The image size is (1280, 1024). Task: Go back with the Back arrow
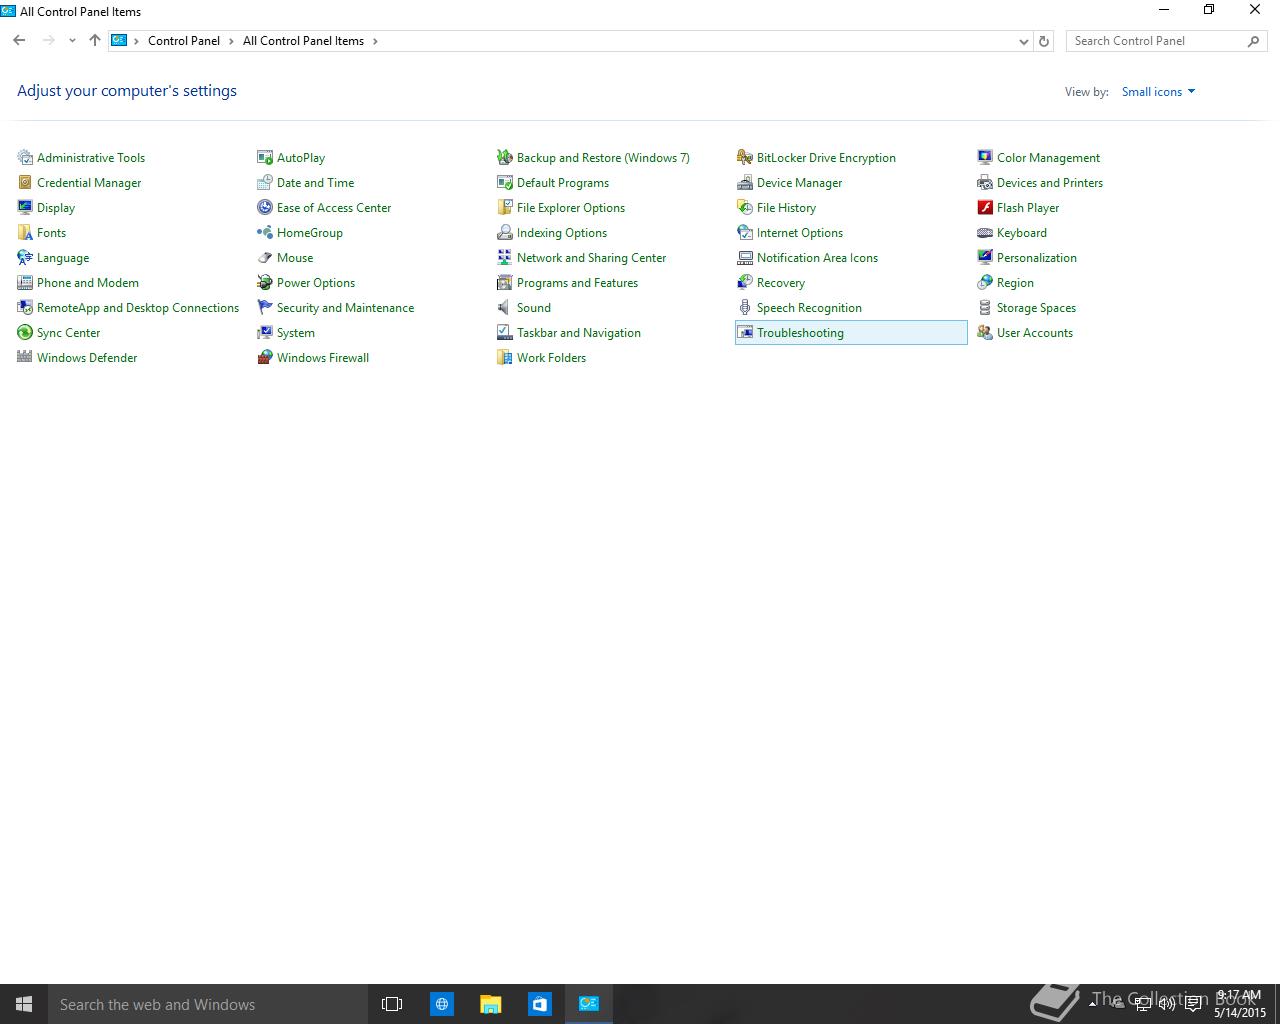click(19, 41)
